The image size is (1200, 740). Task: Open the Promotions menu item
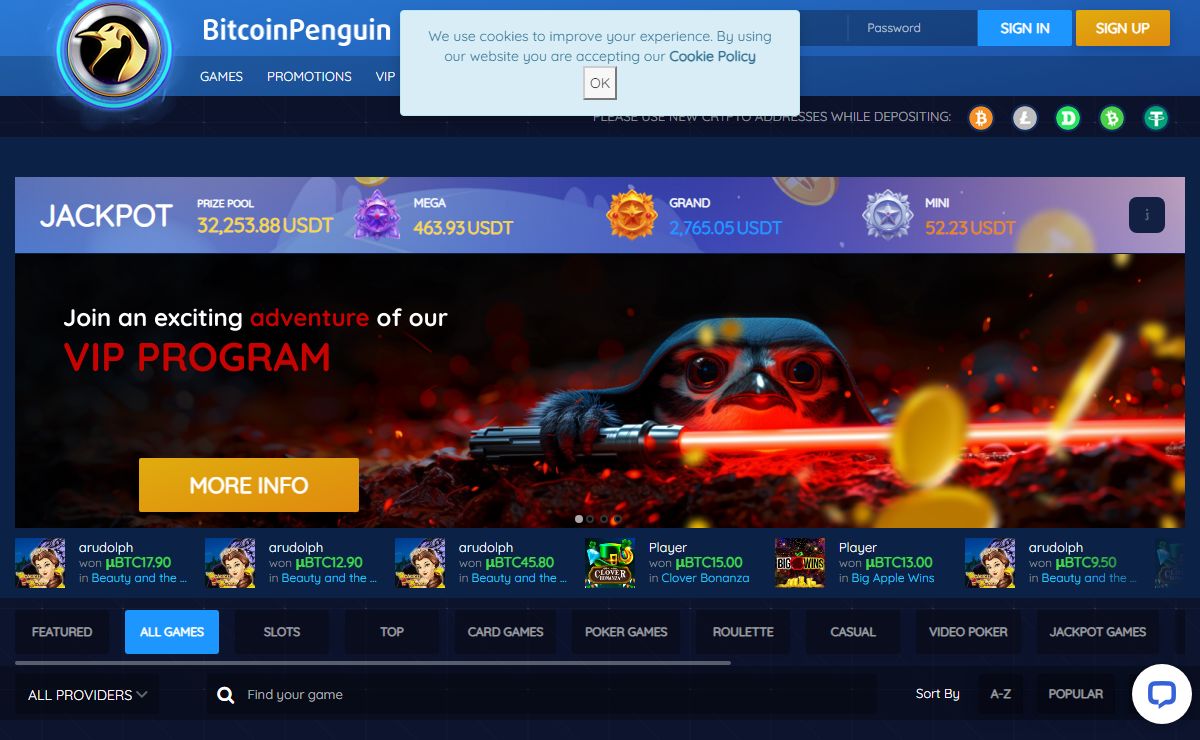pos(309,76)
